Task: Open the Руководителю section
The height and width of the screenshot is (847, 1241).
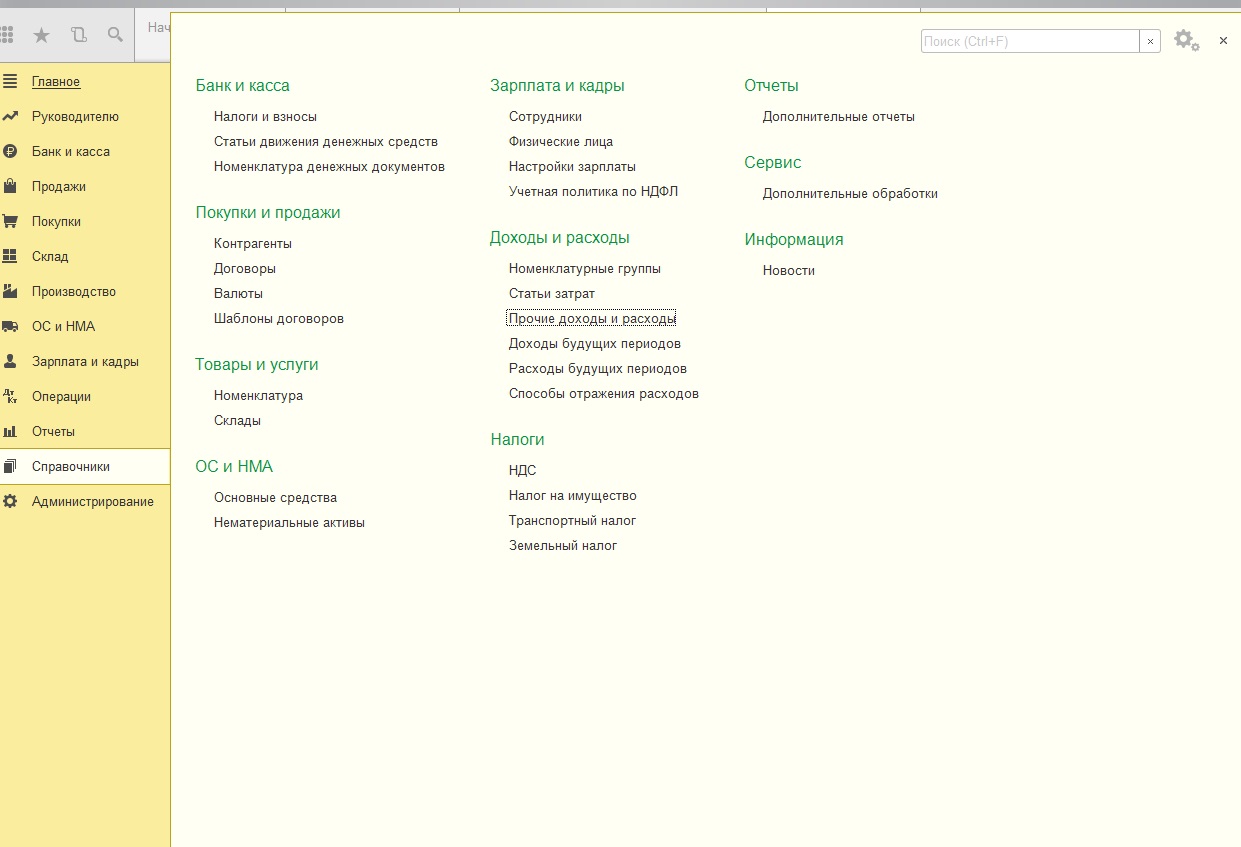Action: pyautogui.click(x=75, y=117)
